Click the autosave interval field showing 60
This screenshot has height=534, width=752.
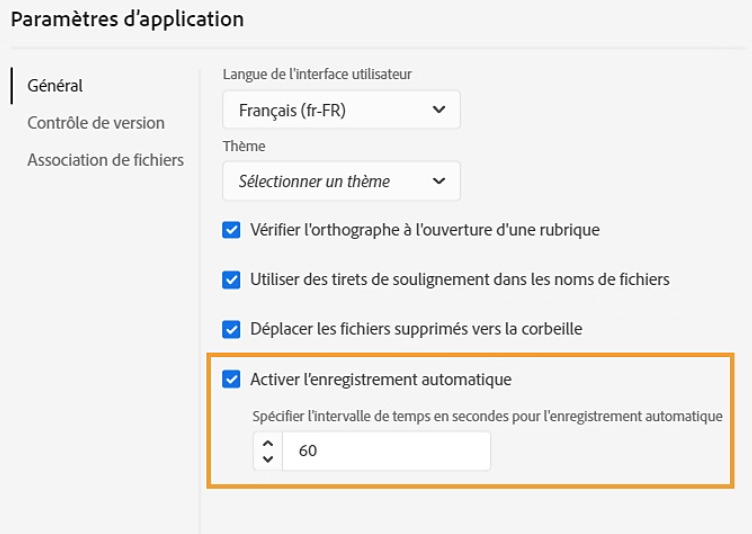(x=386, y=451)
